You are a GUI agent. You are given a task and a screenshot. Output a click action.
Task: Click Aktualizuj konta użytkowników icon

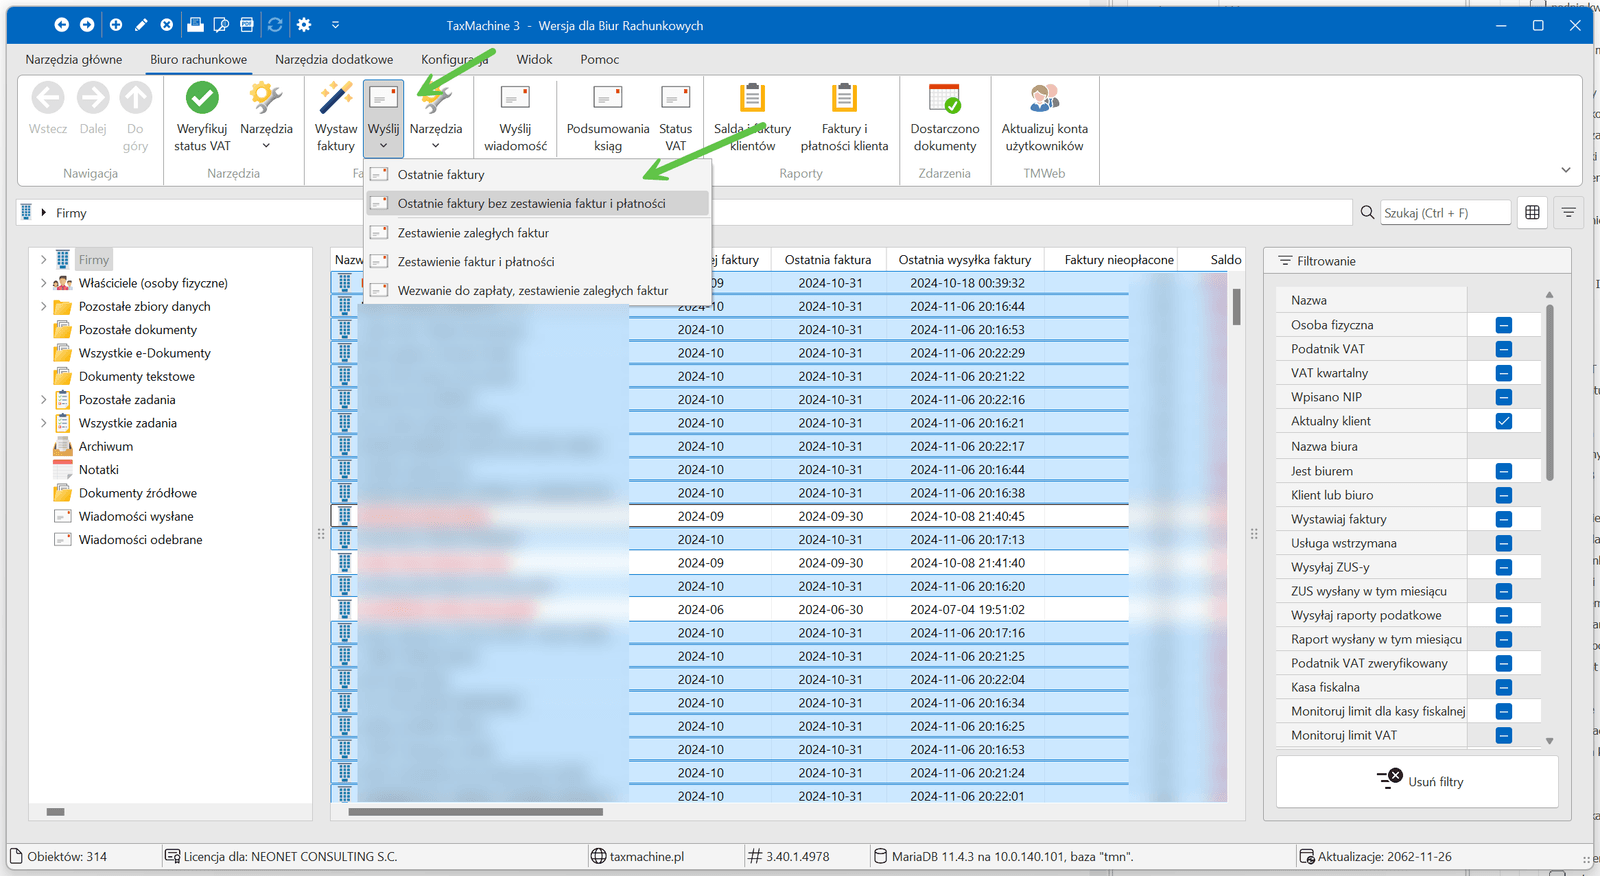[x=1044, y=99]
